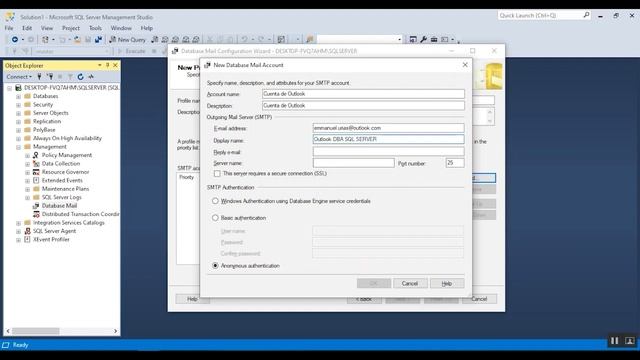Viewport: 640px width, 360px height.
Task: Expand the PolyBase tree node
Action: tap(18, 130)
